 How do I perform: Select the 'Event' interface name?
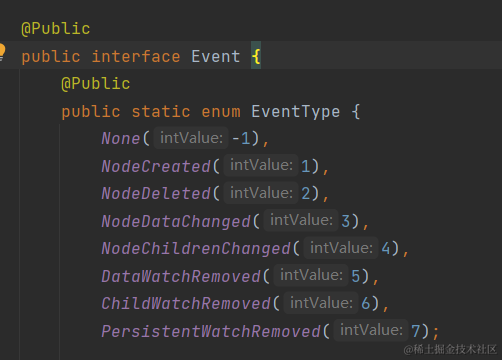[215, 56]
